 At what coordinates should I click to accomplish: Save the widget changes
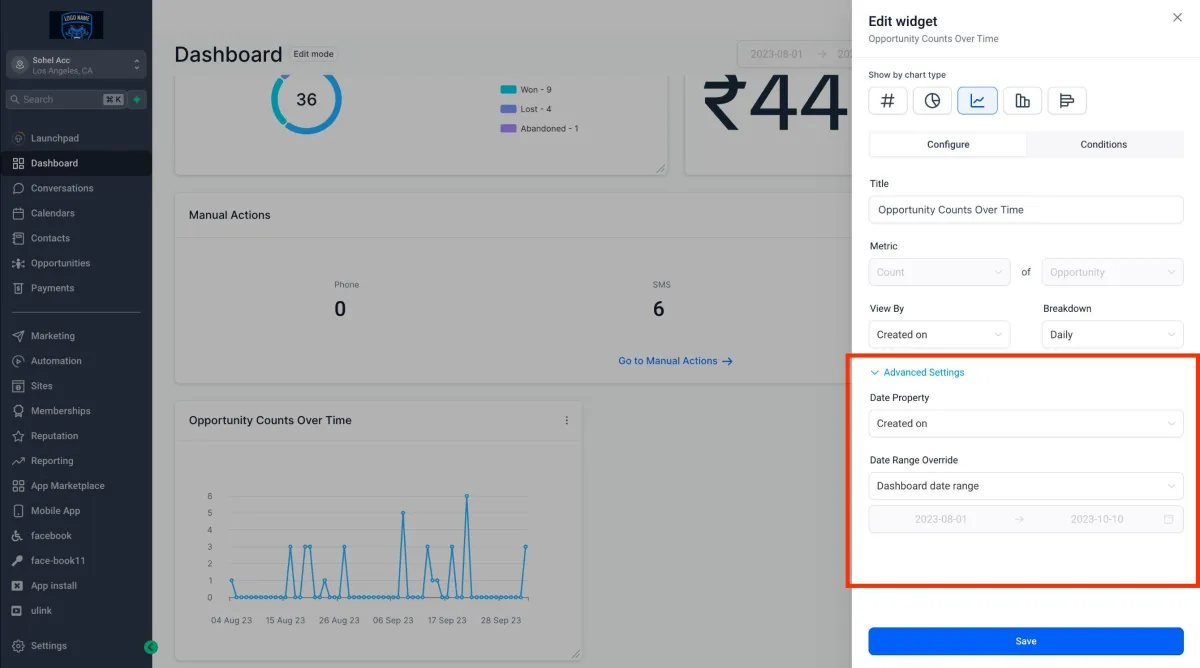1026,641
